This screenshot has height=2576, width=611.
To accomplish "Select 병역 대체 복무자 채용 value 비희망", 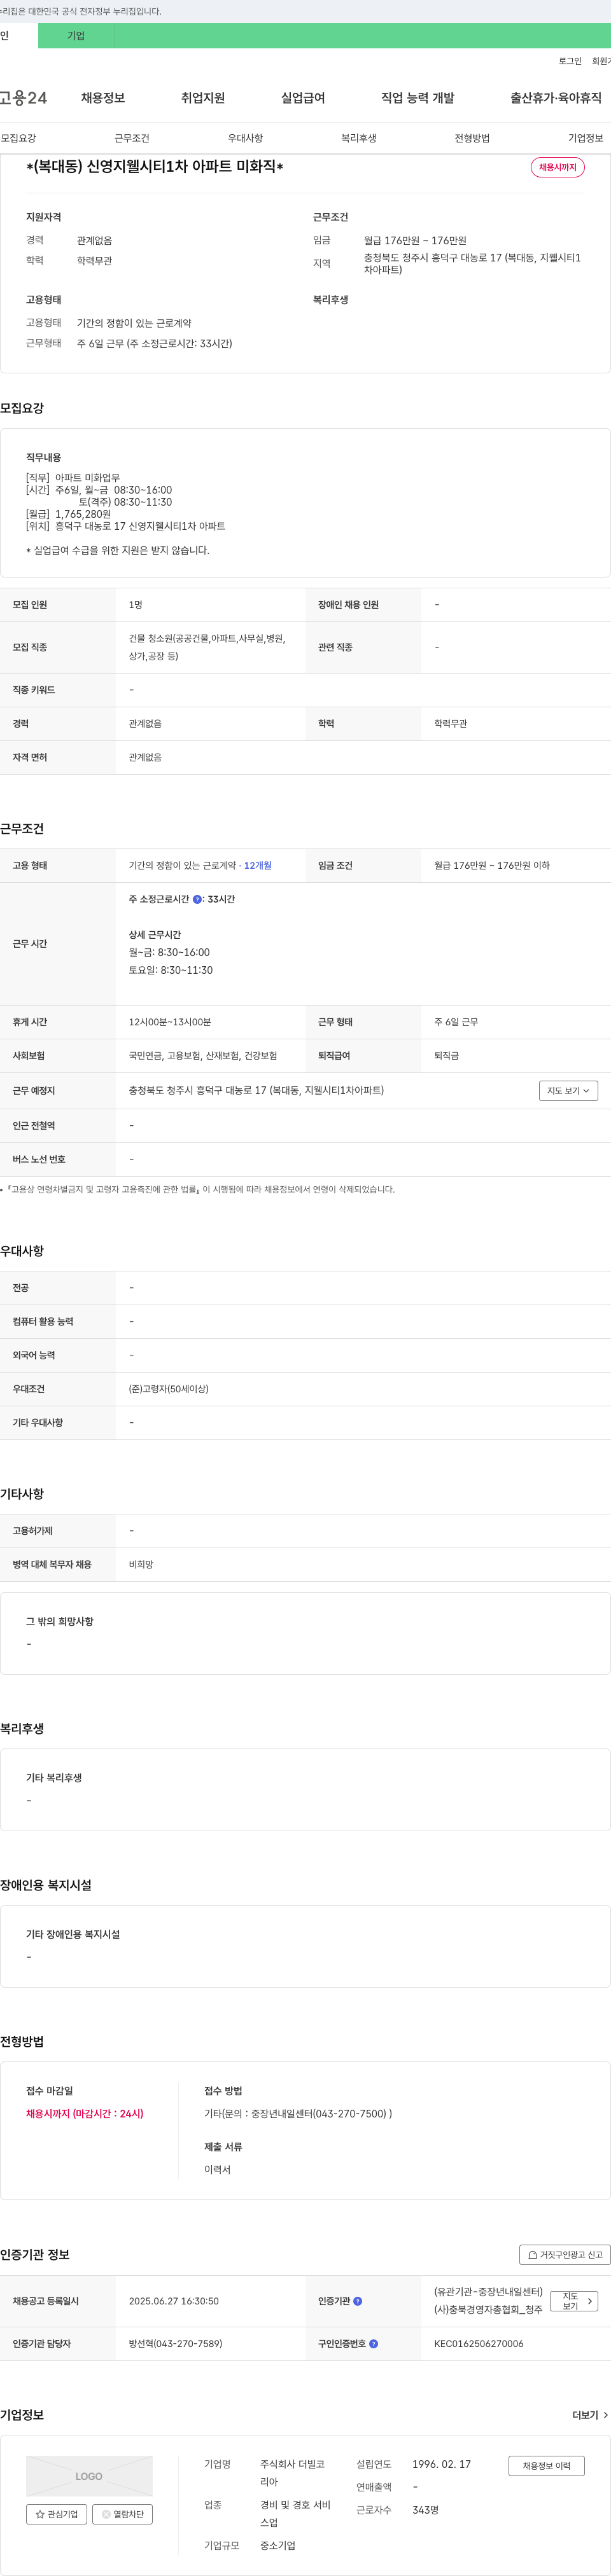I will 141,1564.
